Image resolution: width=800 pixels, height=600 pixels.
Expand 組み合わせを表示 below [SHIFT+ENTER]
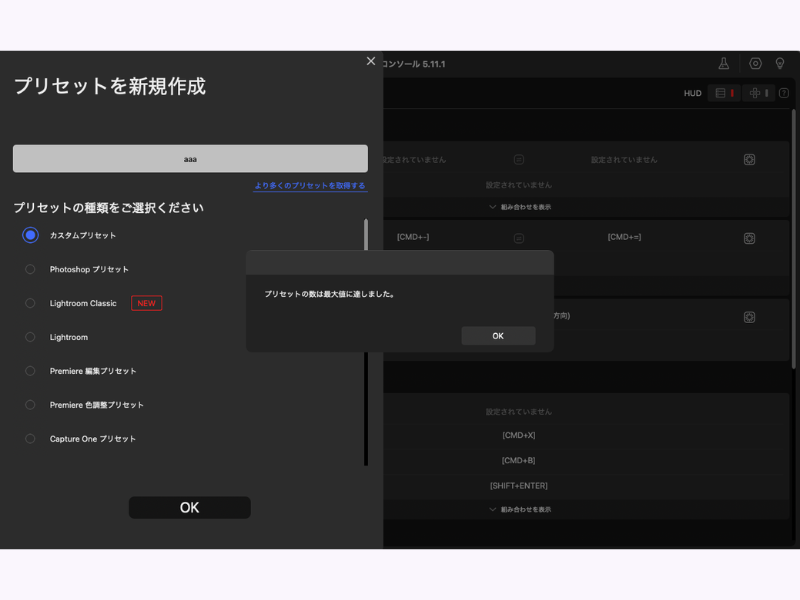[x=519, y=509]
